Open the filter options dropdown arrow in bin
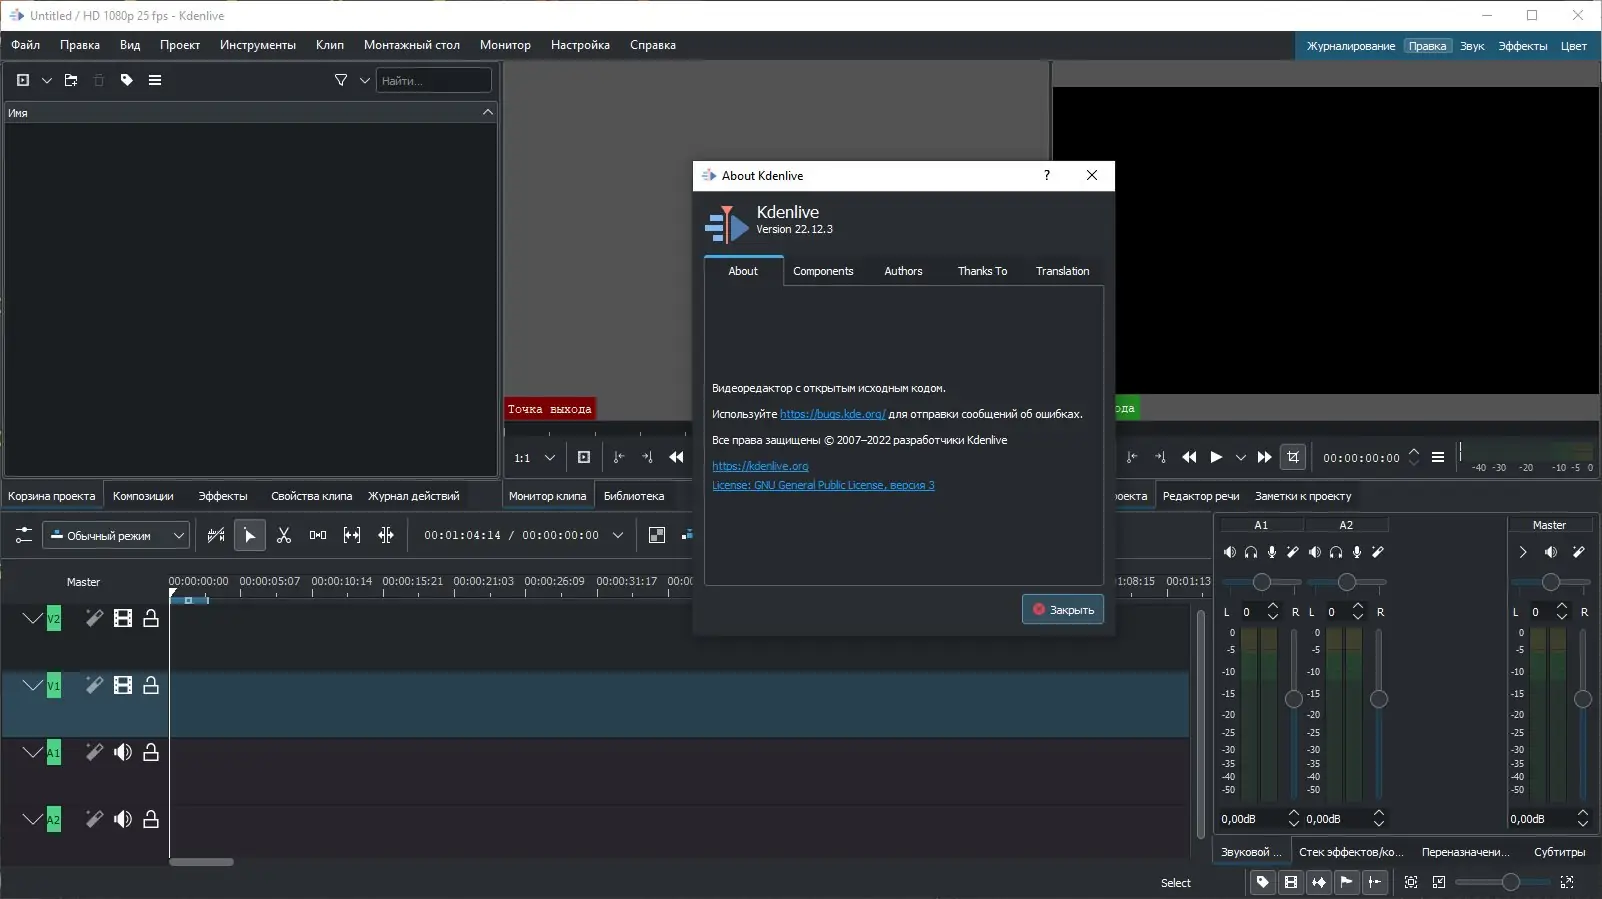Image resolution: width=1602 pixels, height=899 pixels. pyautogui.click(x=365, y=80)
